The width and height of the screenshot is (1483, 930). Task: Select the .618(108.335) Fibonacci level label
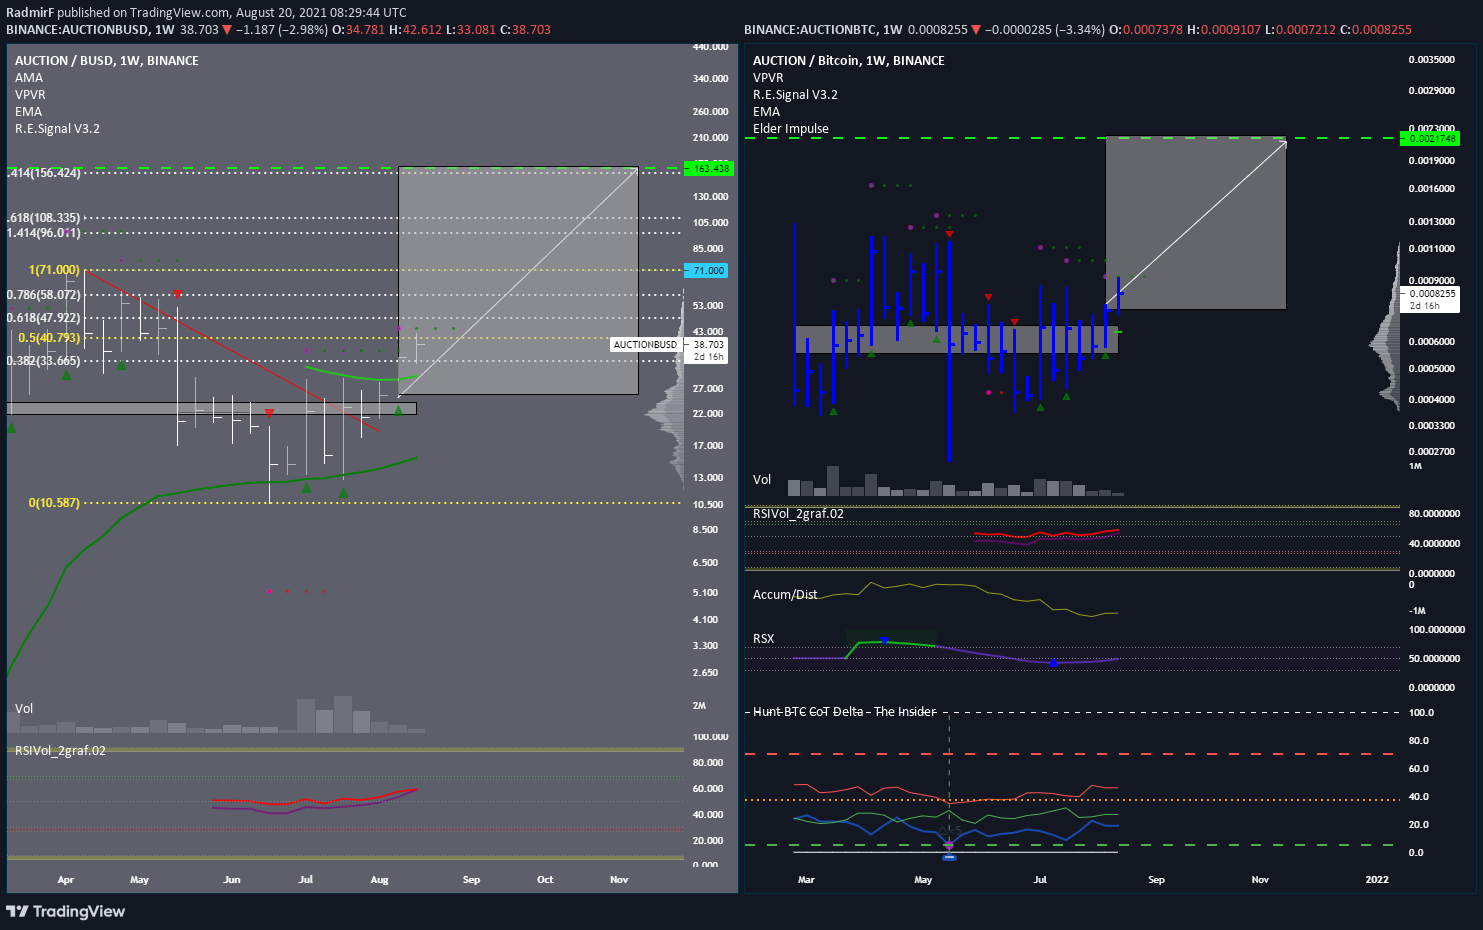tap(44, 218)
